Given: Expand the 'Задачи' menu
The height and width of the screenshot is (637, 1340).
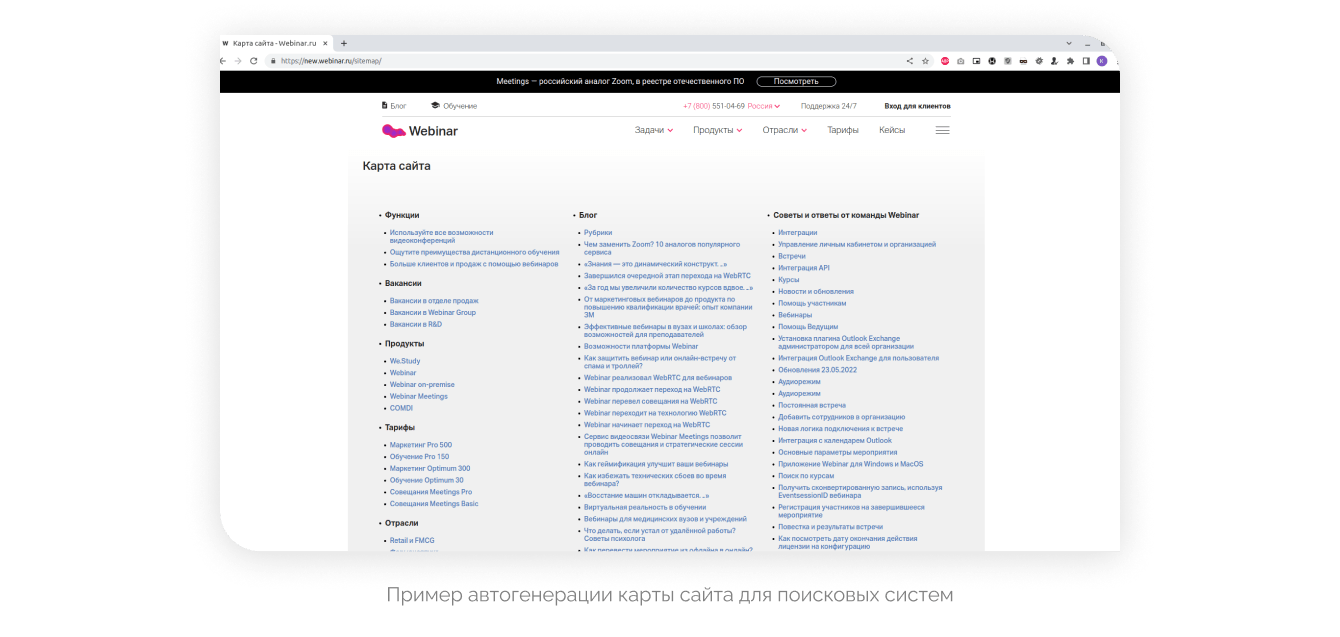Looking at the screenshot, I should click(x=654, y=130).
